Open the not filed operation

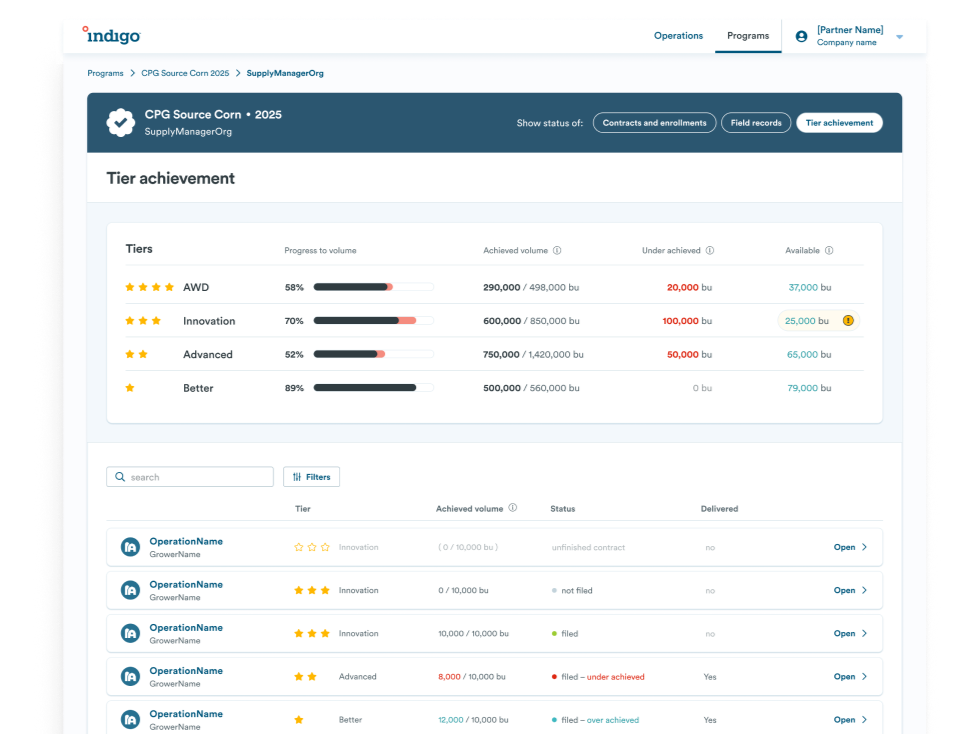(850, 590)
